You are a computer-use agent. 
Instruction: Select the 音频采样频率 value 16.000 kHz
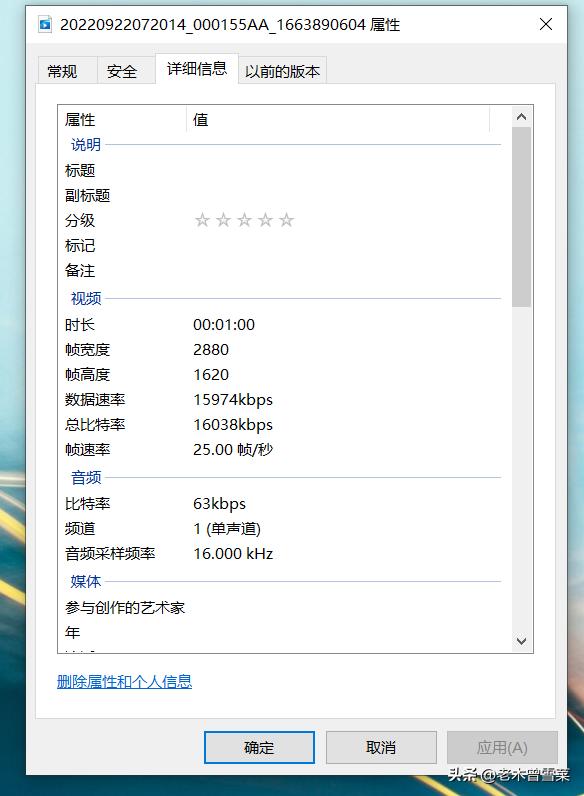click(x=233, y=554)
